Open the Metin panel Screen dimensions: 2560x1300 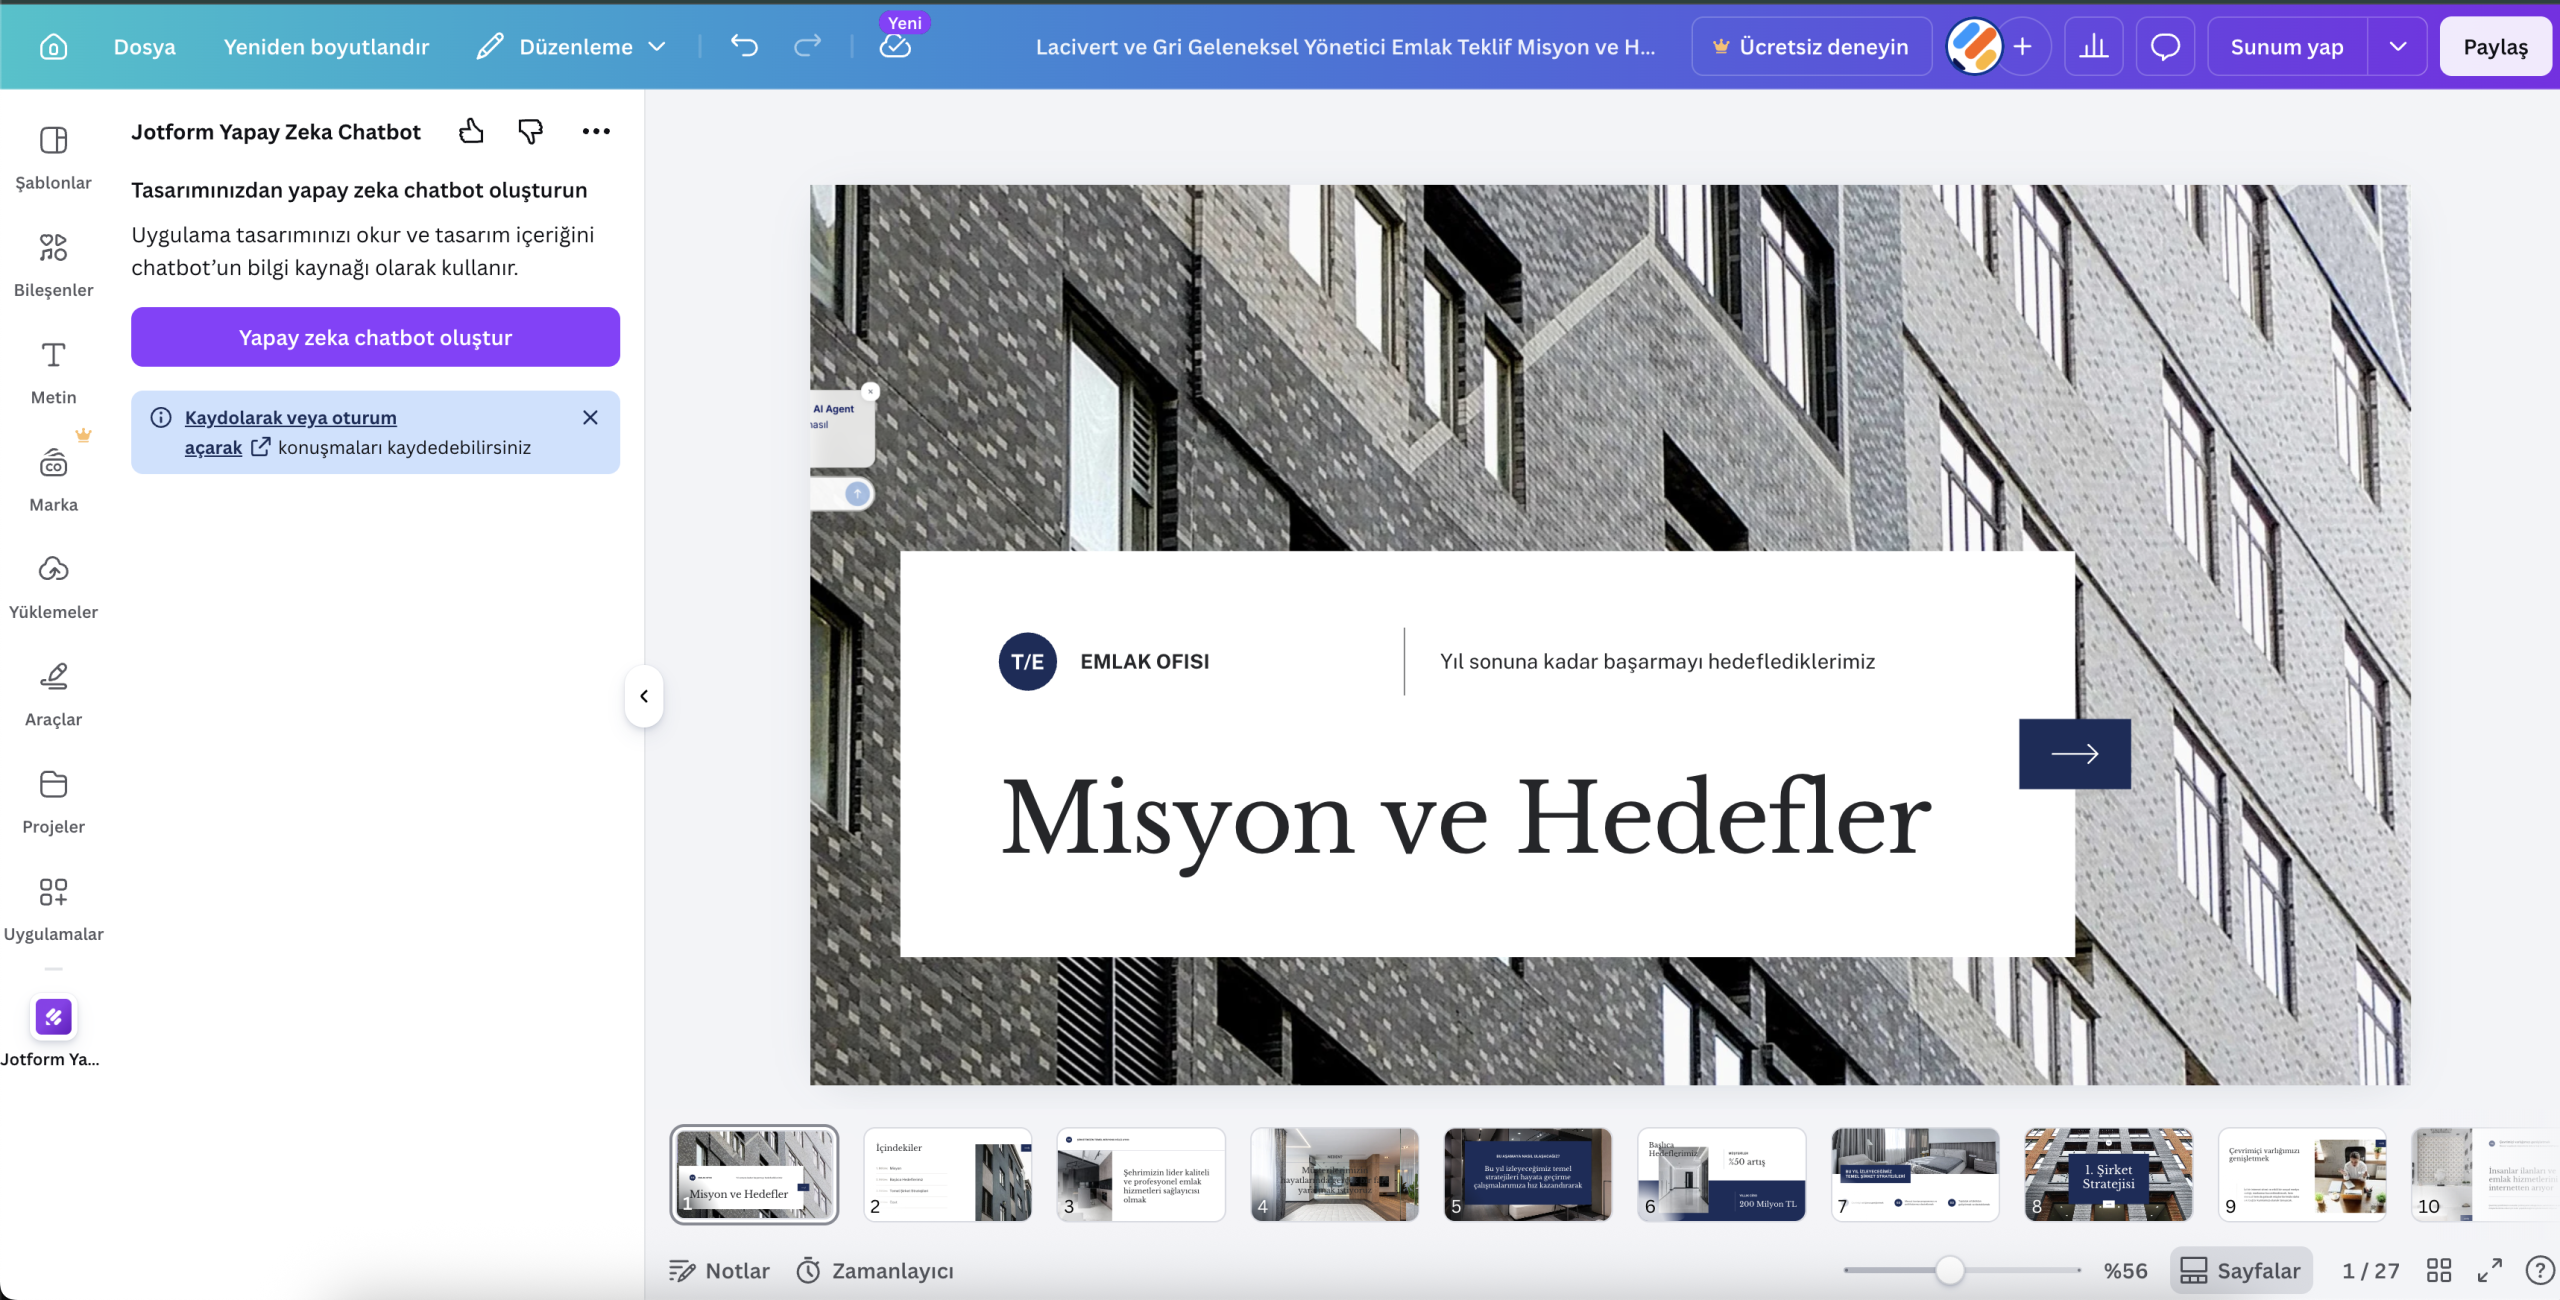point(53,370)
